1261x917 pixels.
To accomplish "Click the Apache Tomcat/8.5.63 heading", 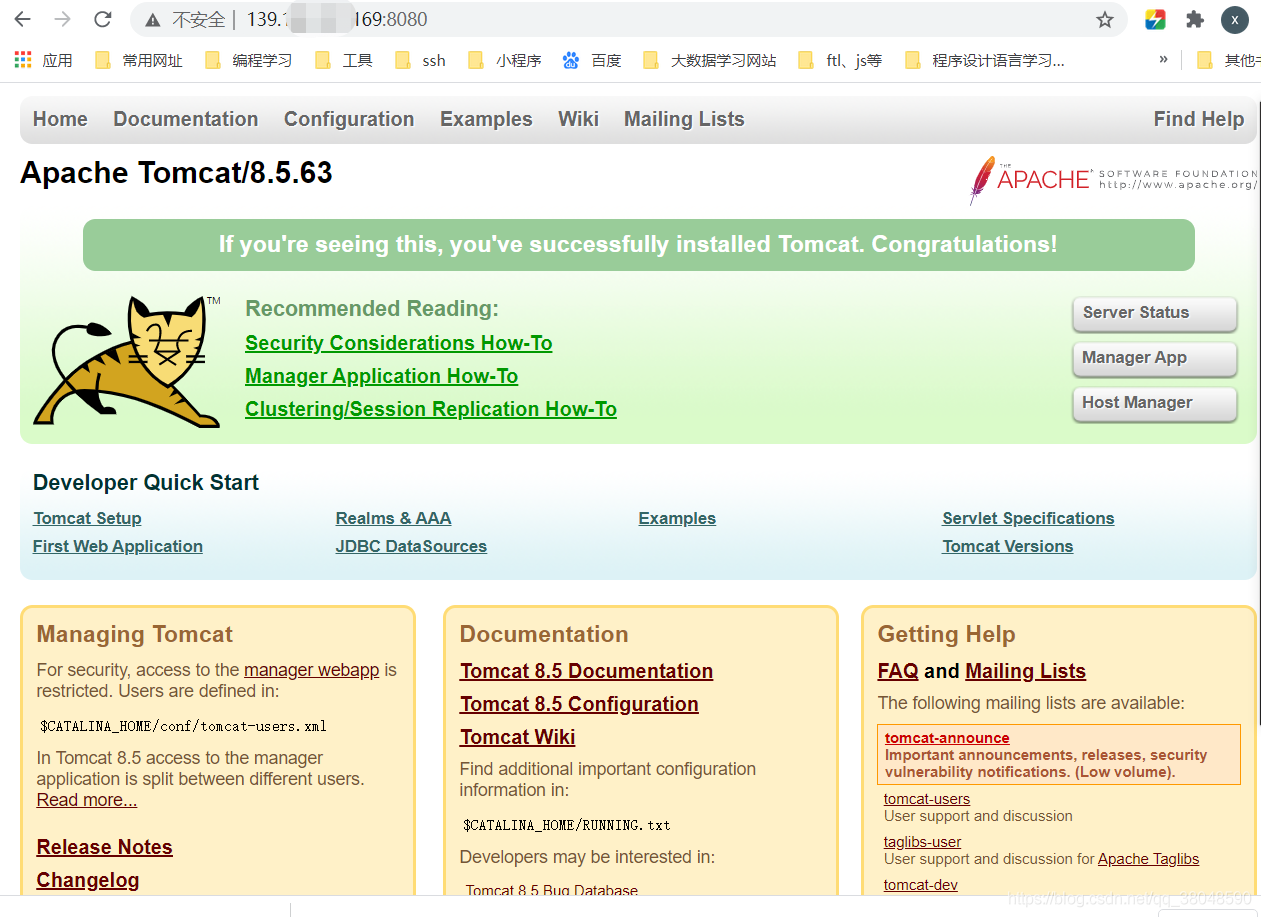I will (x=176, y=173).
